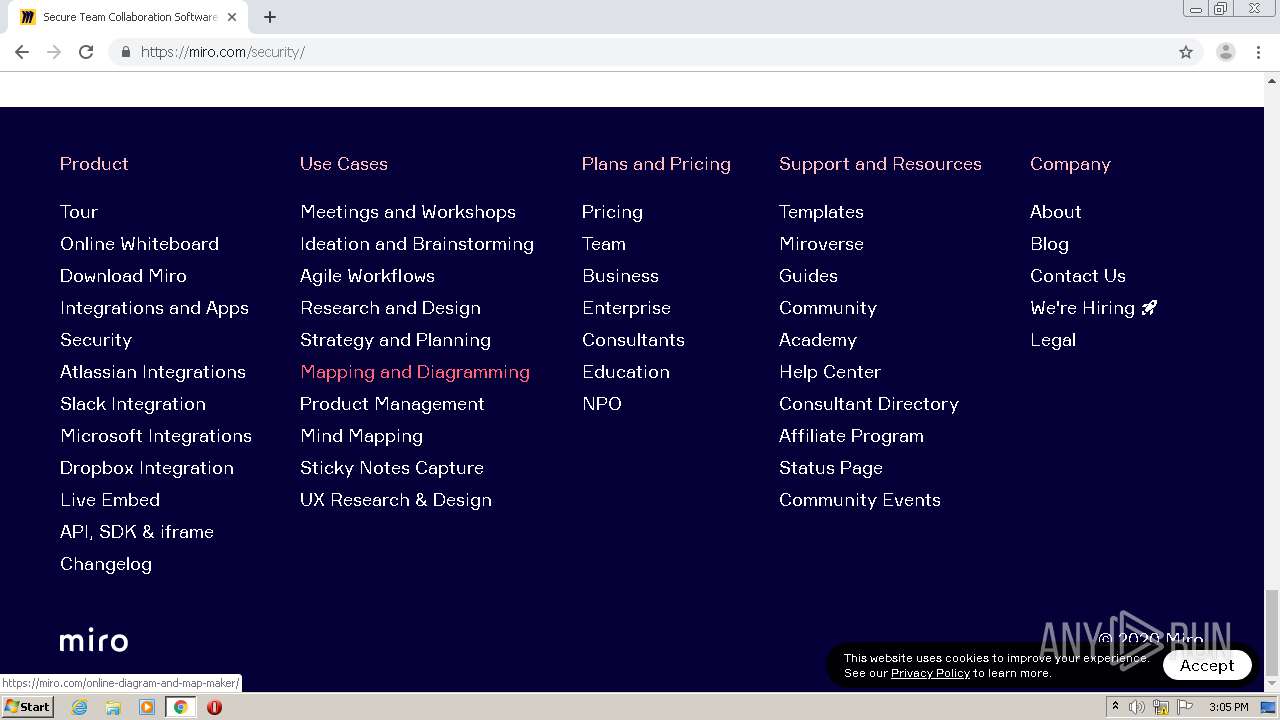Open a new browser tab
This screenshot has height=720, width=1280.
click(270, 17)
